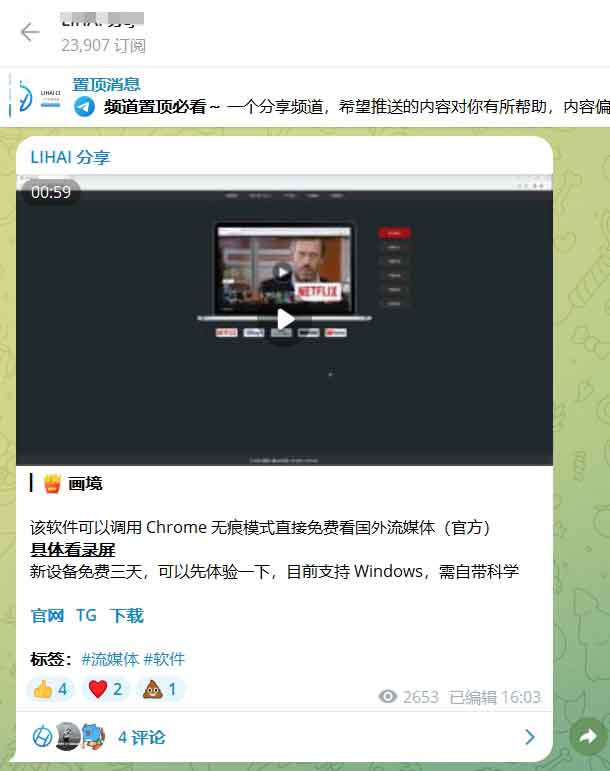Screen dimensions: 610x771
Task: Open the TG link
Action: coord(86,615)
